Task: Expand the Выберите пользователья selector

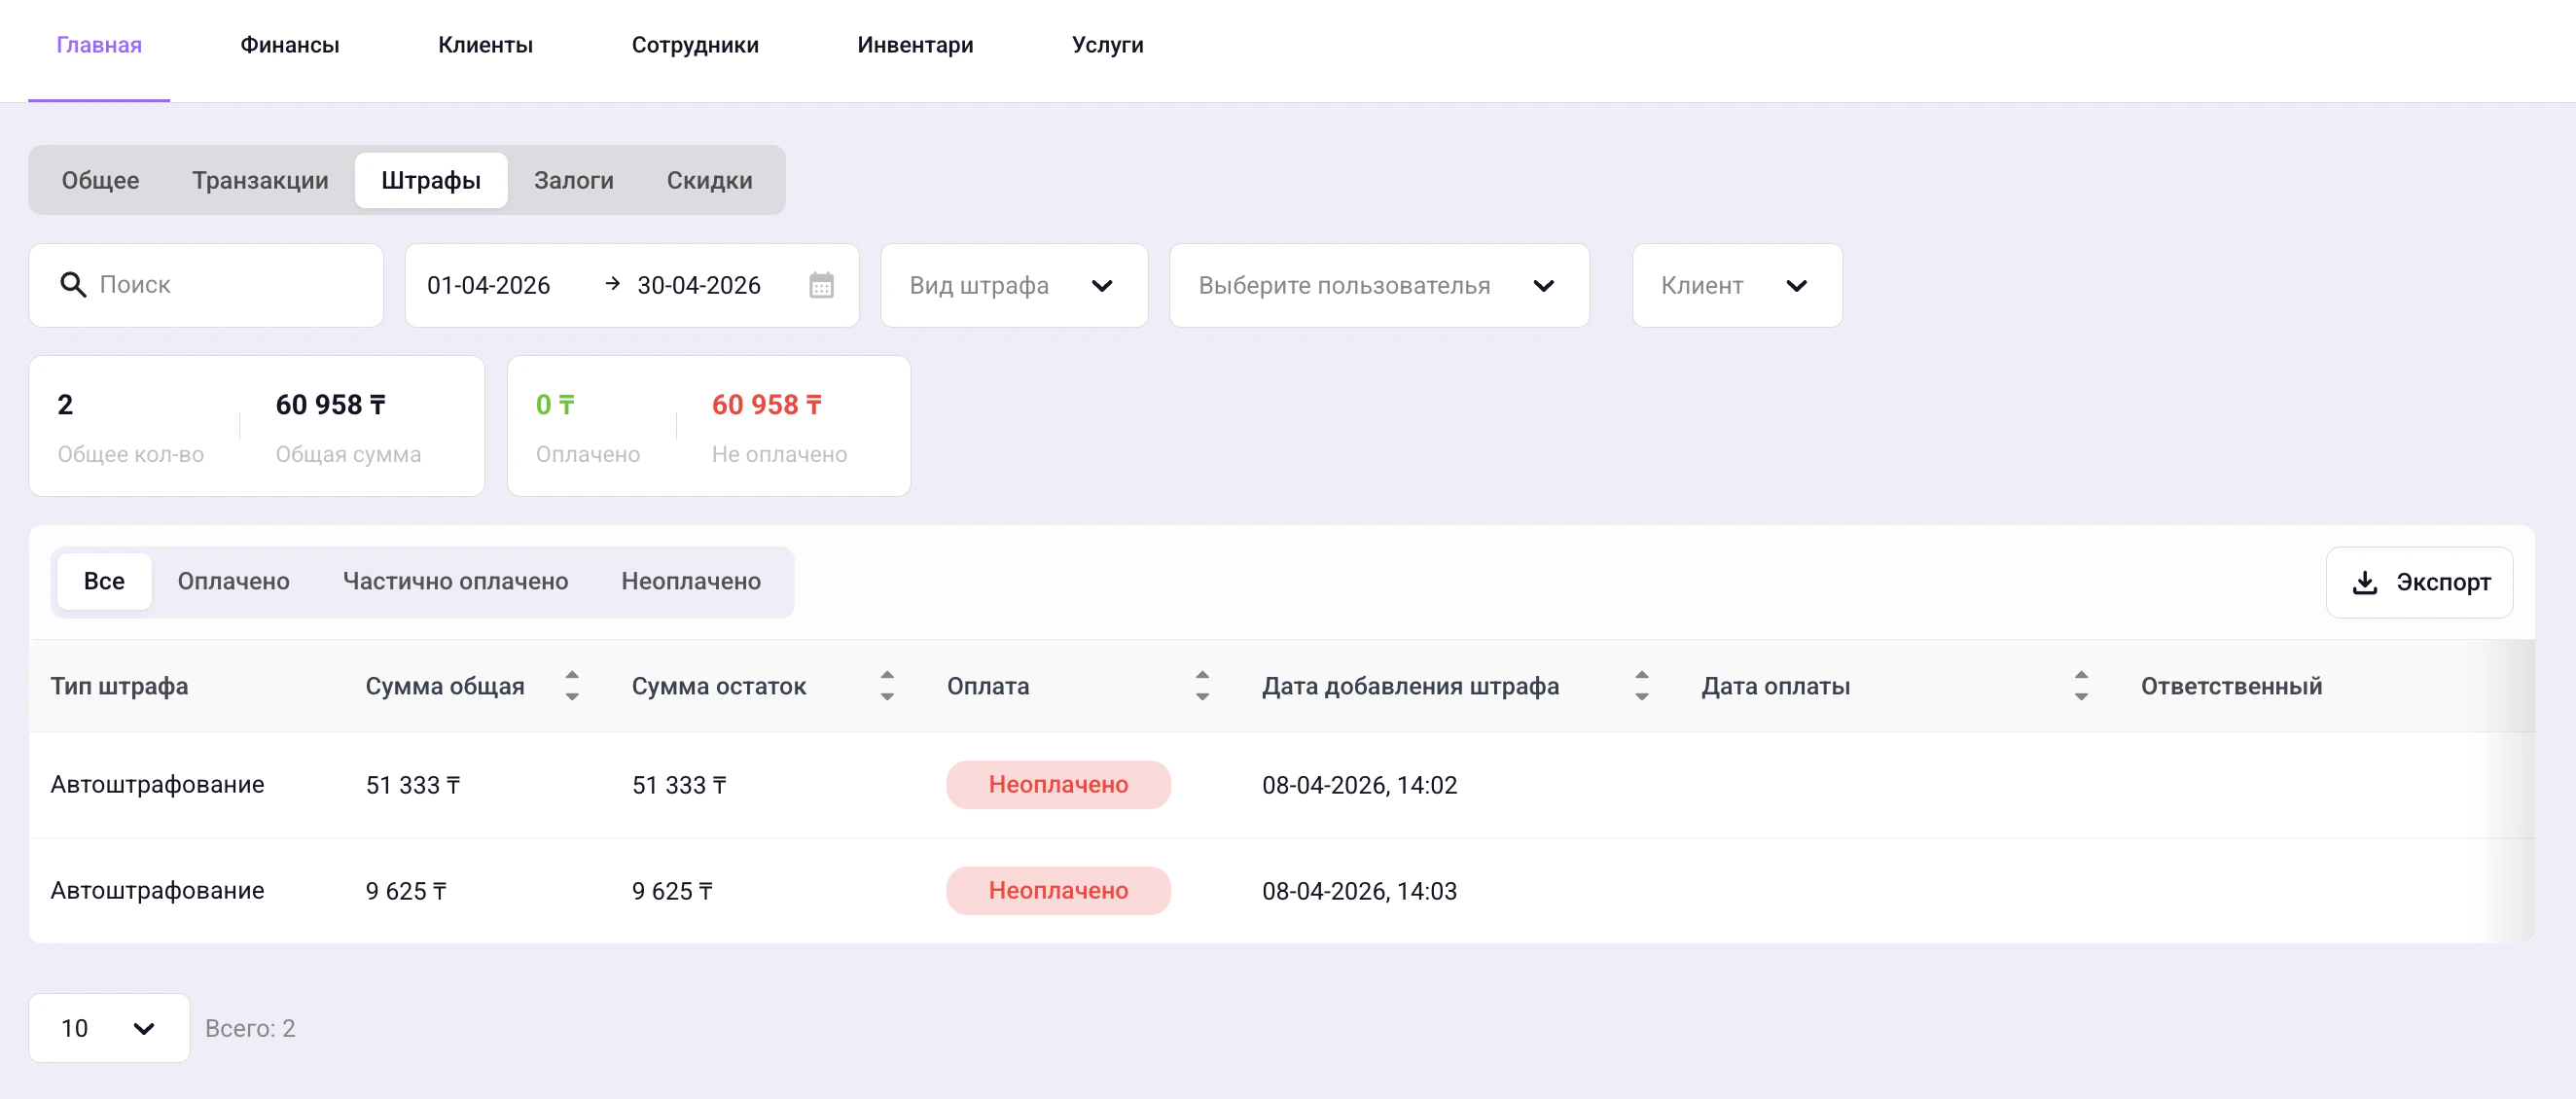Action: coord(1378,285)
